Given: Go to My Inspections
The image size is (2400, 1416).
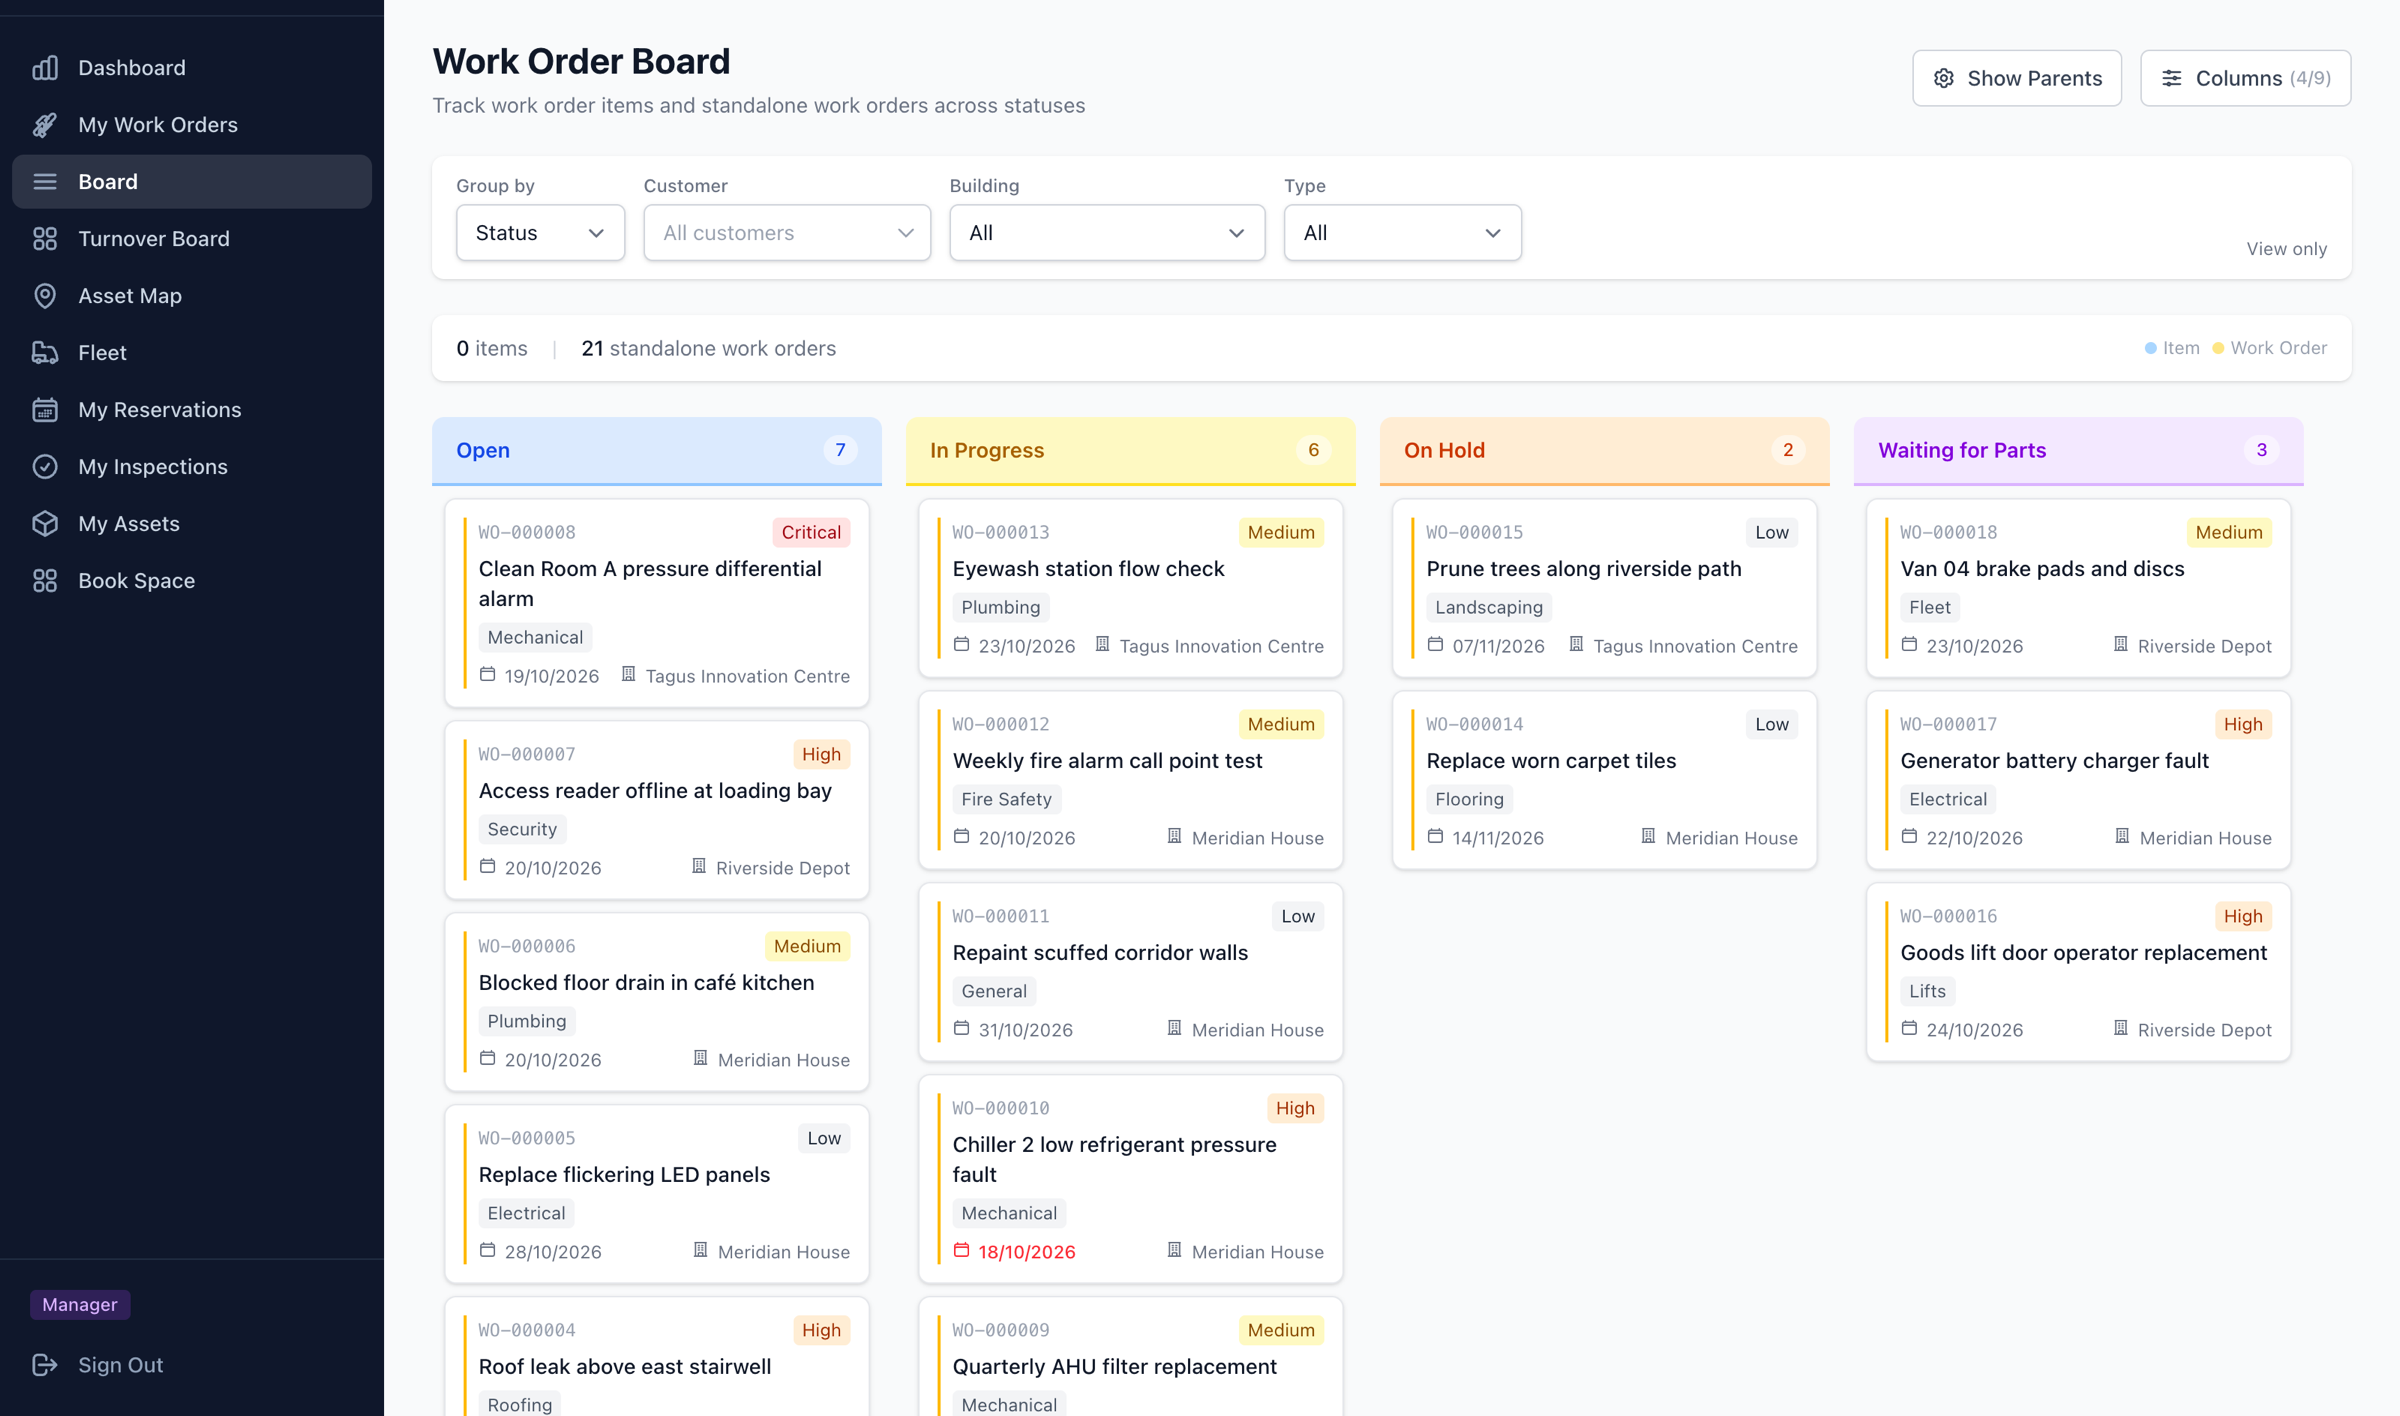Looking at the screenshot, I should coord(192,467).
